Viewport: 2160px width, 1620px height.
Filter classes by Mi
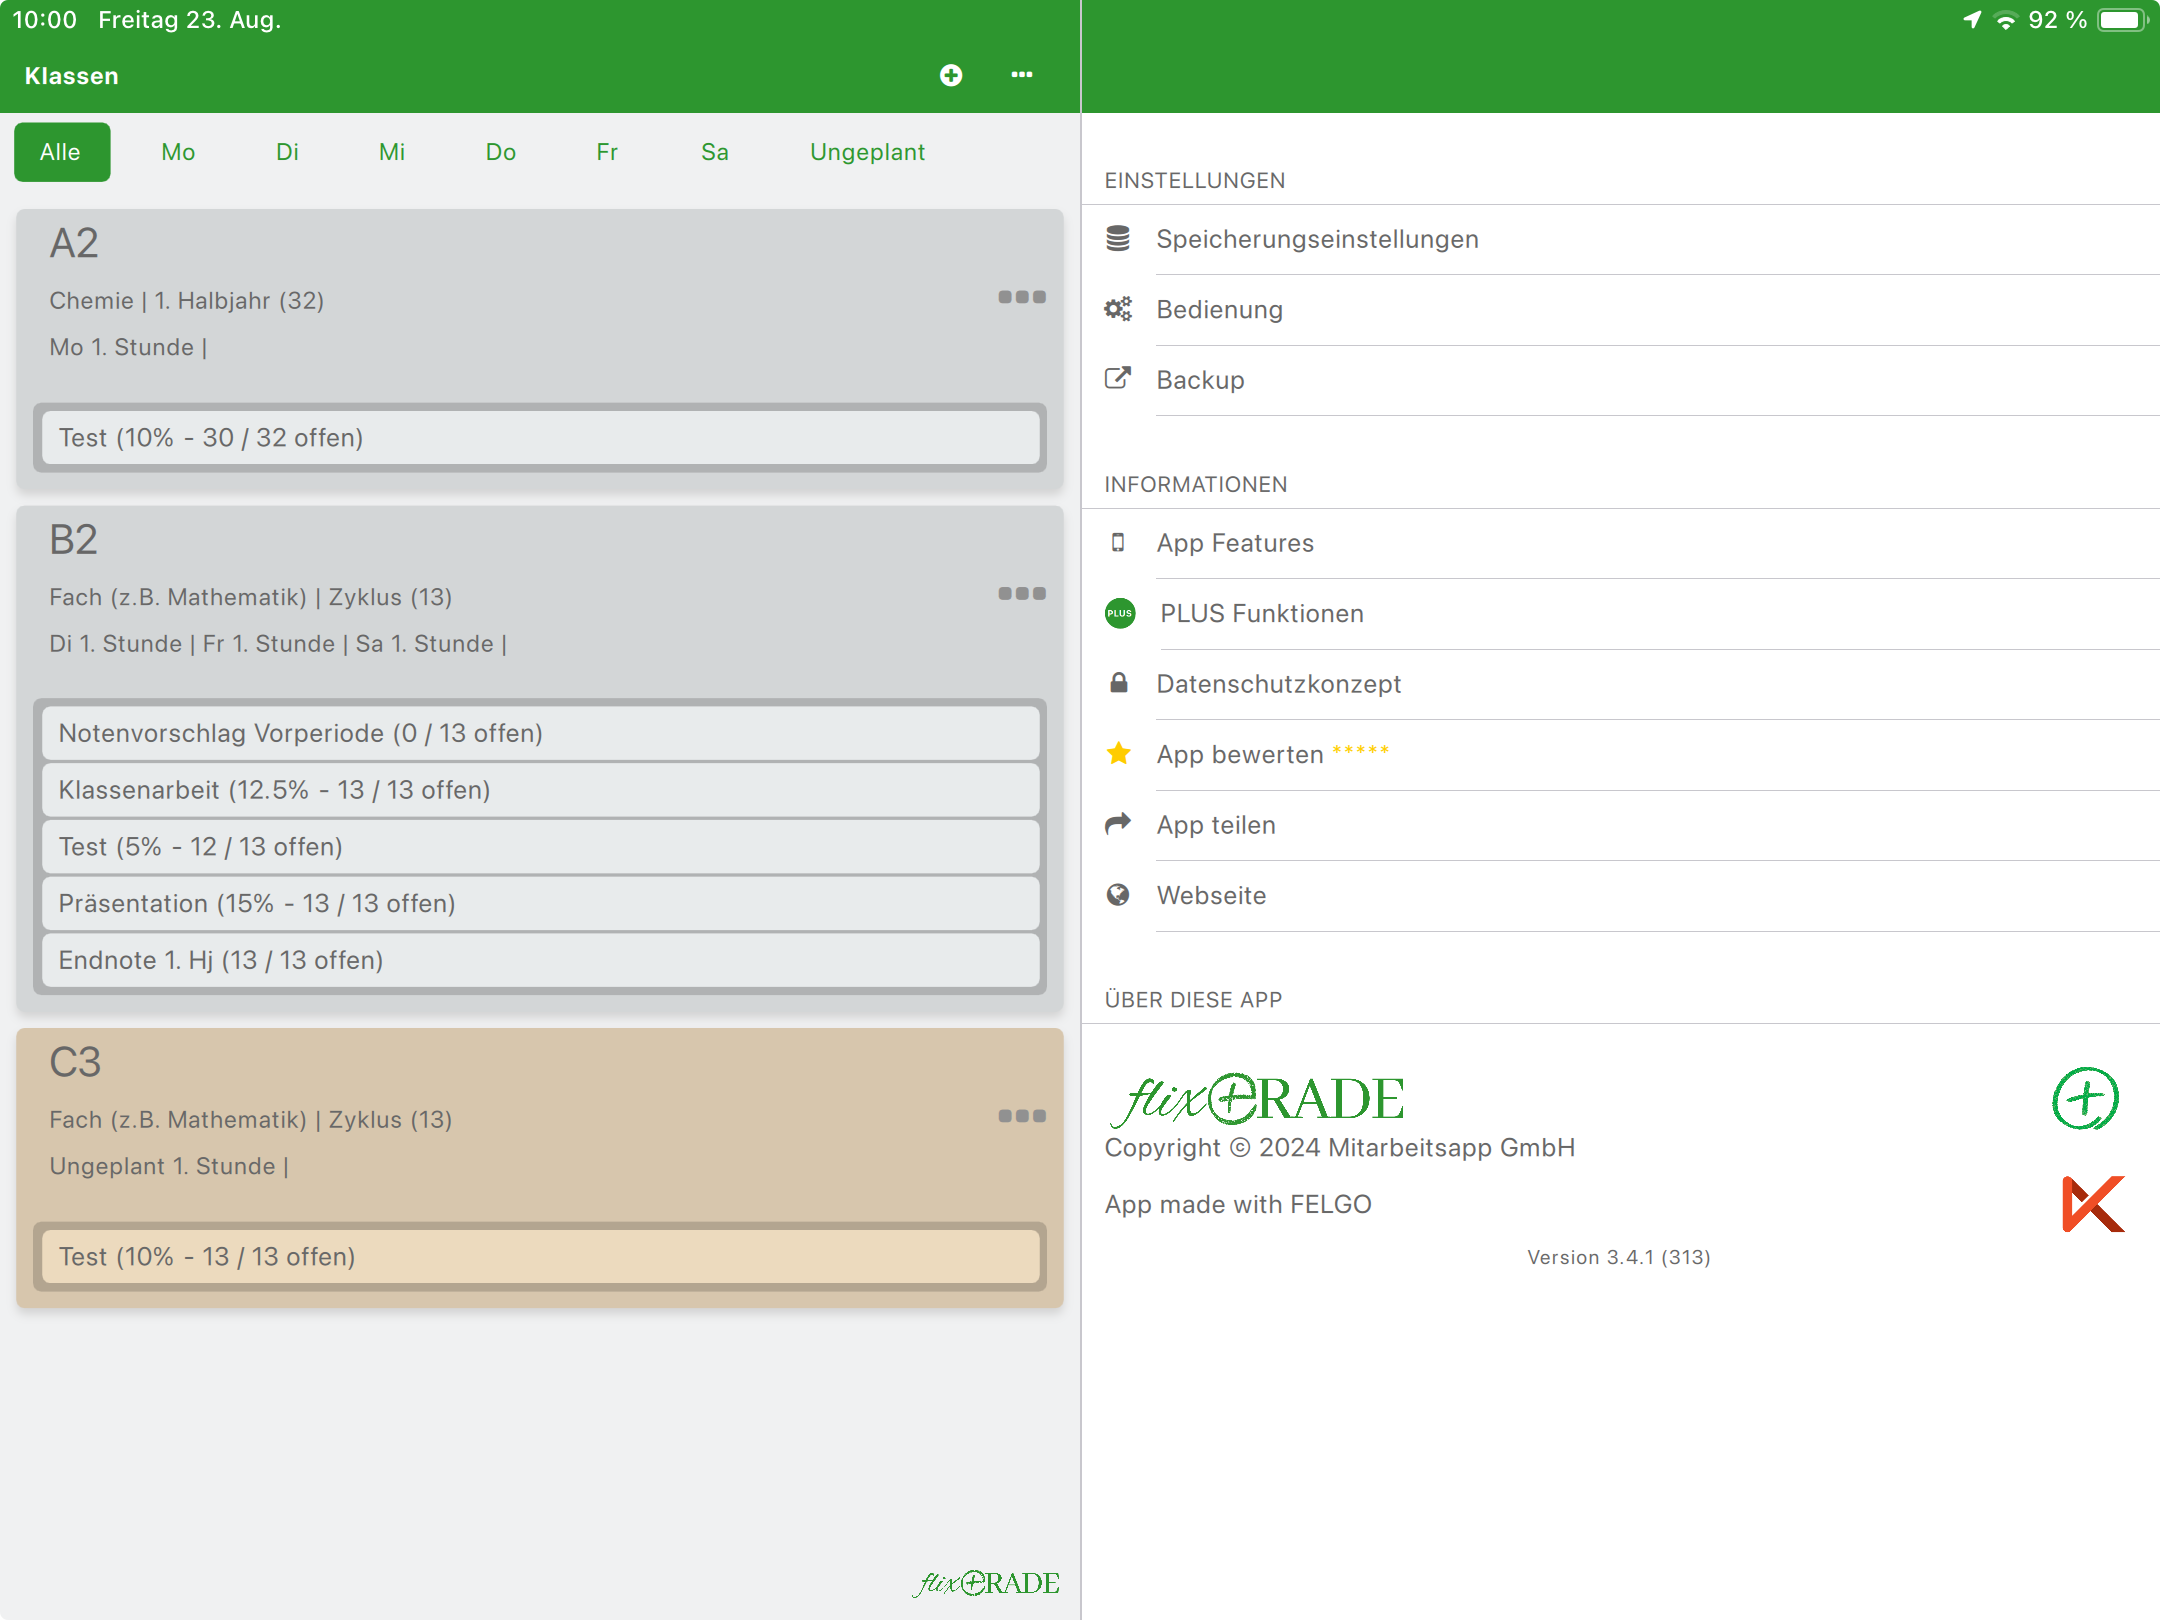coord(391,152)
